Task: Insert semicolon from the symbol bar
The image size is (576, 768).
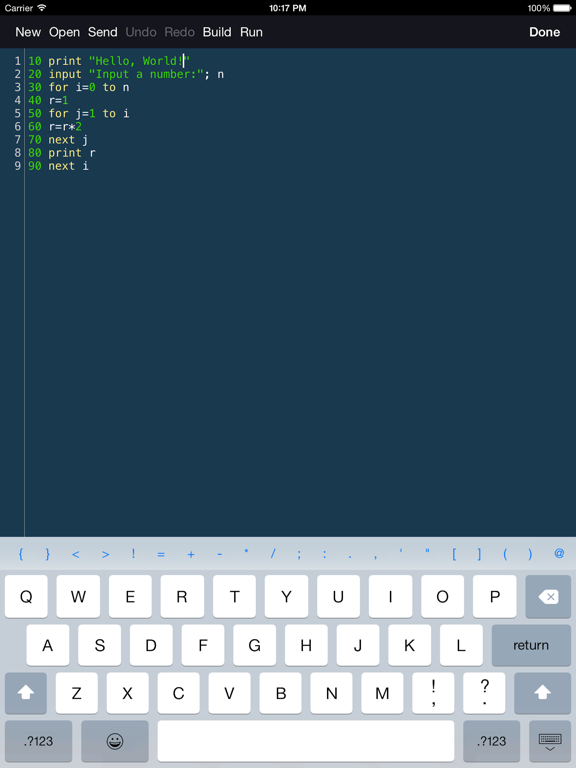Action: pos(299,554)
